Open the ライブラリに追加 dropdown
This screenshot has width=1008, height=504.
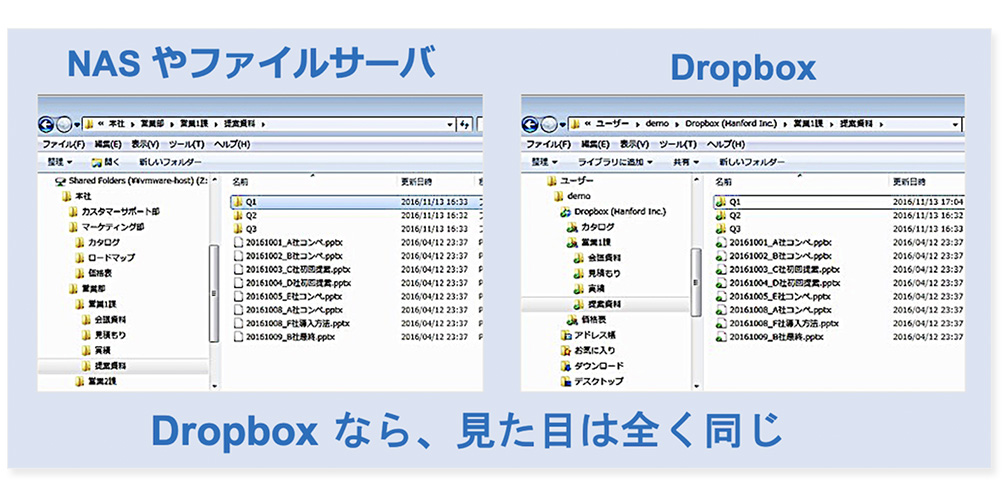pos(615,162)
